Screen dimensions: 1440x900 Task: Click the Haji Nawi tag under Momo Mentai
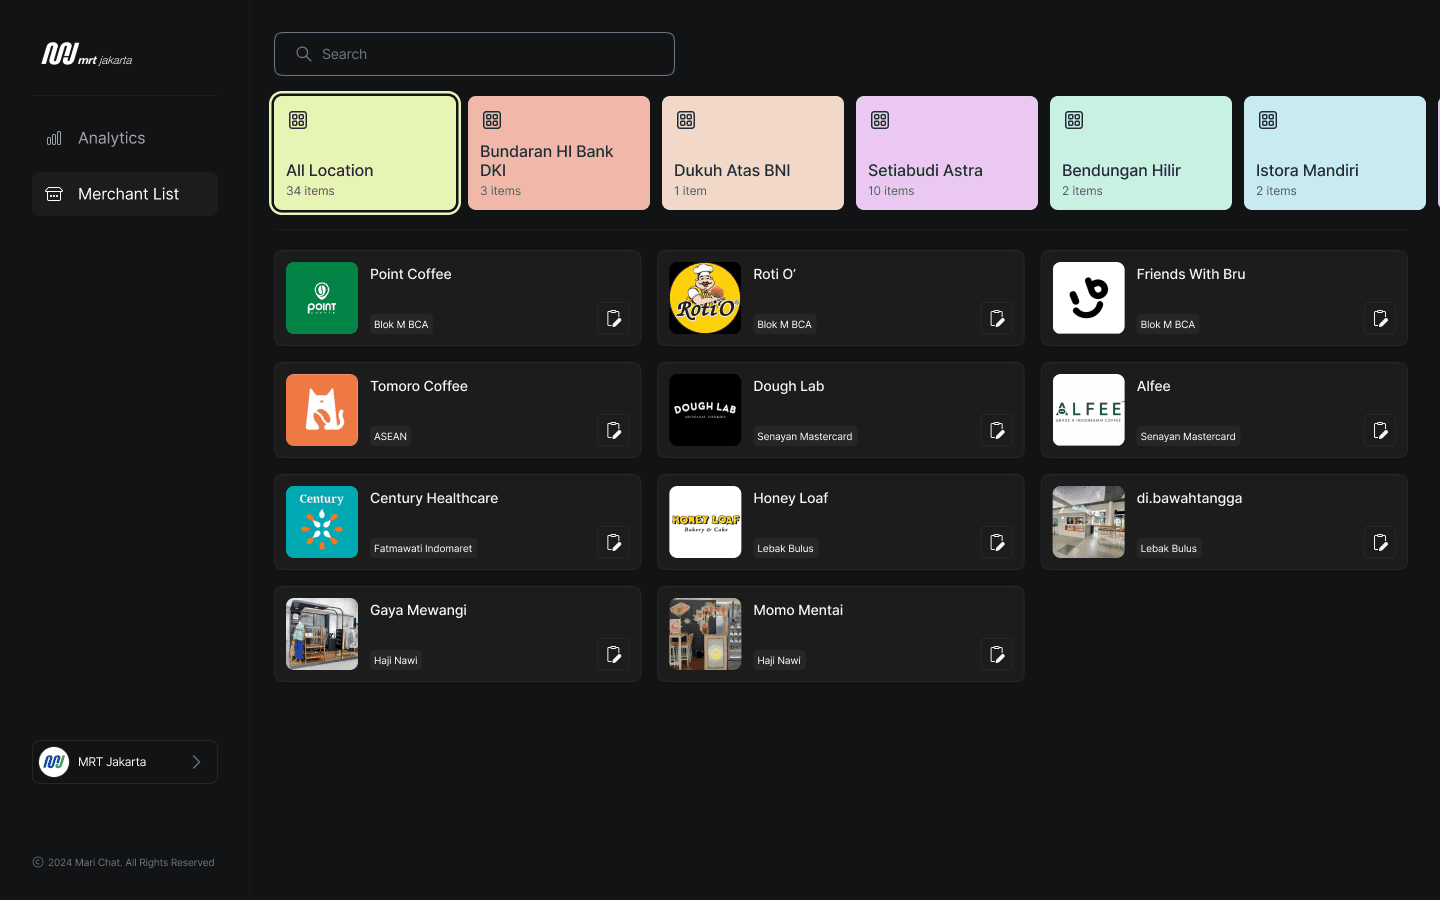pos(779,660)
